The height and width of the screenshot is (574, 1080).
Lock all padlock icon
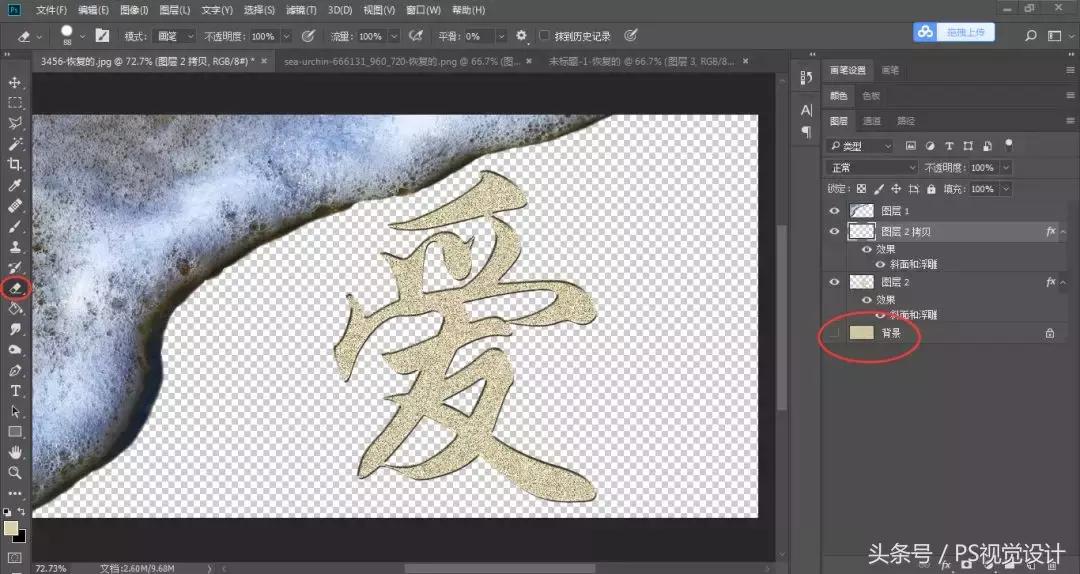pos(931,189)
